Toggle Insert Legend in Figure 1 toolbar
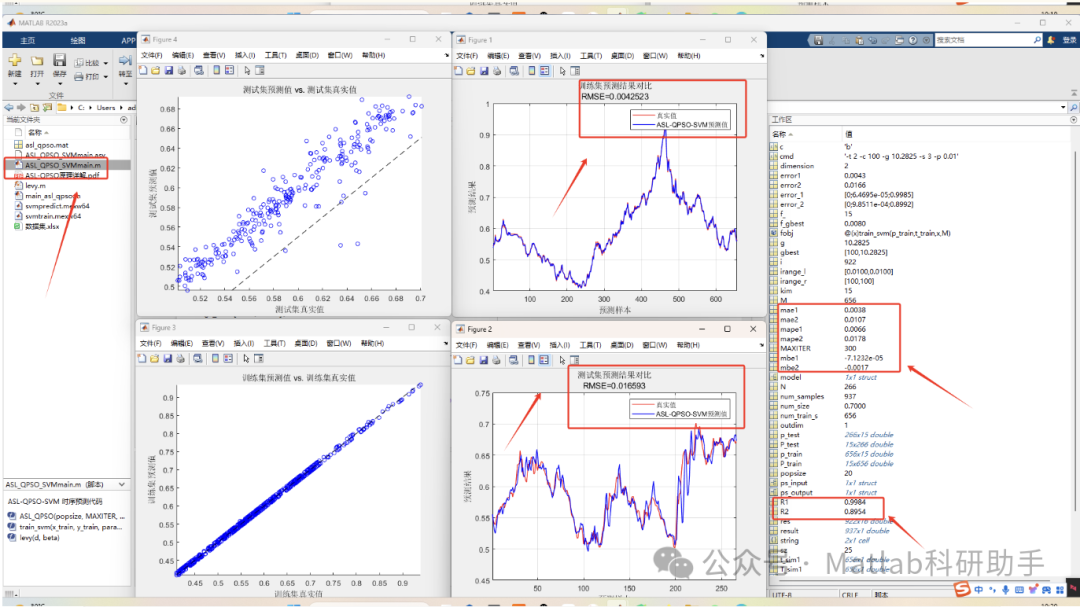This screenshot has width=1080, height=607. click(x=545, y=71)
